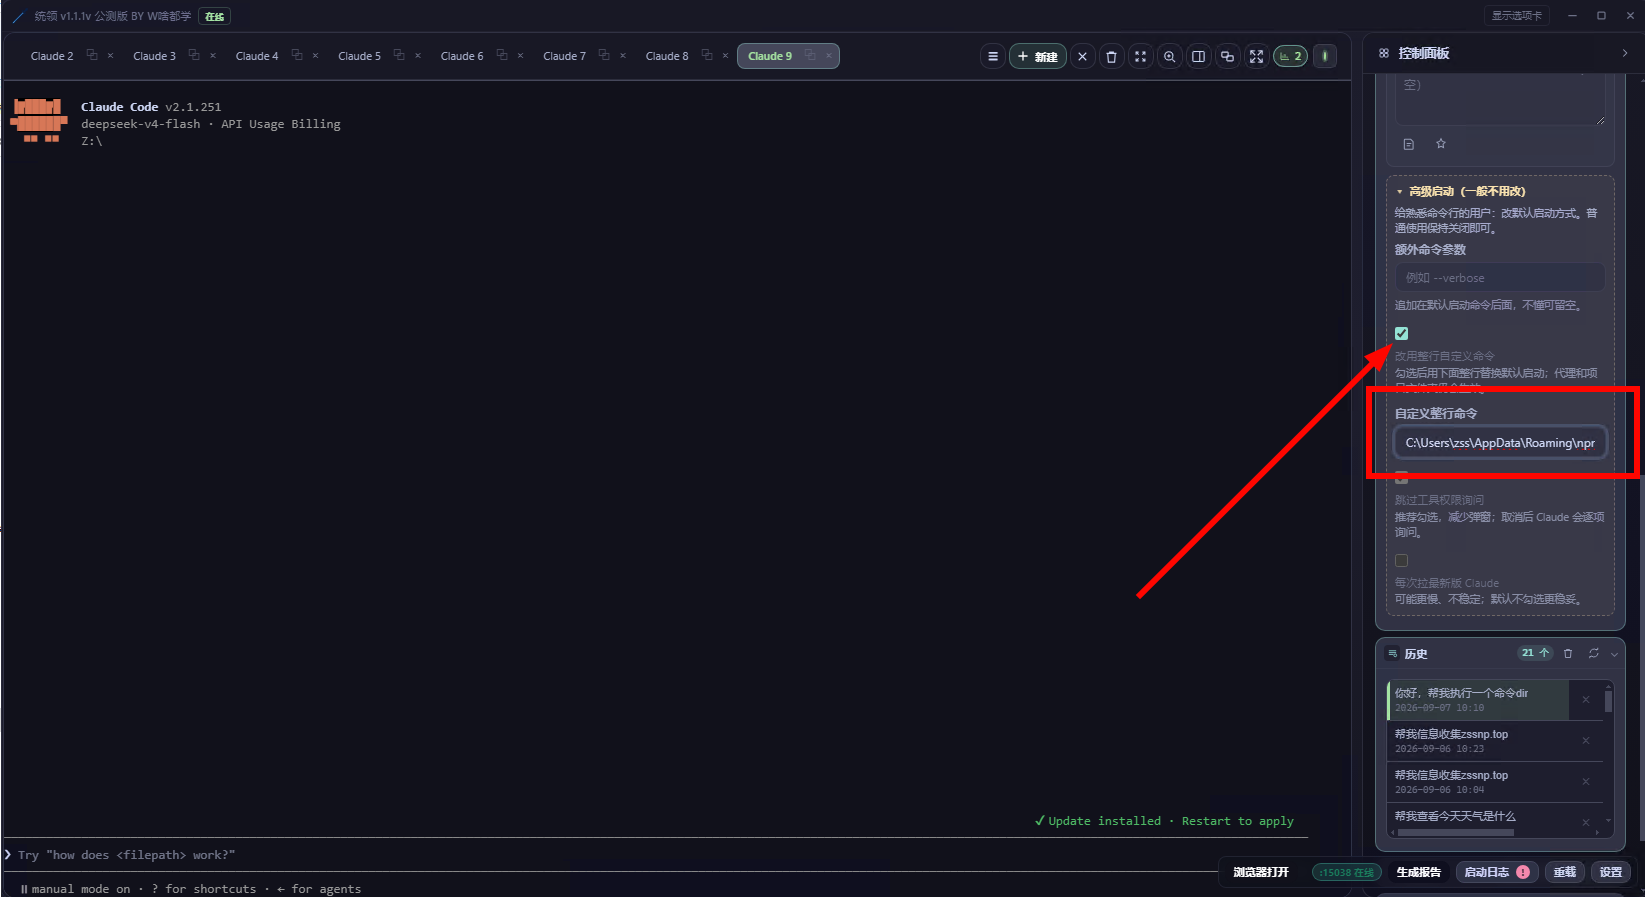Remove the 帮我查看今天天气是什么 history entry
This screenshot has width=1645, height=897.
[x=1586, y=822]
